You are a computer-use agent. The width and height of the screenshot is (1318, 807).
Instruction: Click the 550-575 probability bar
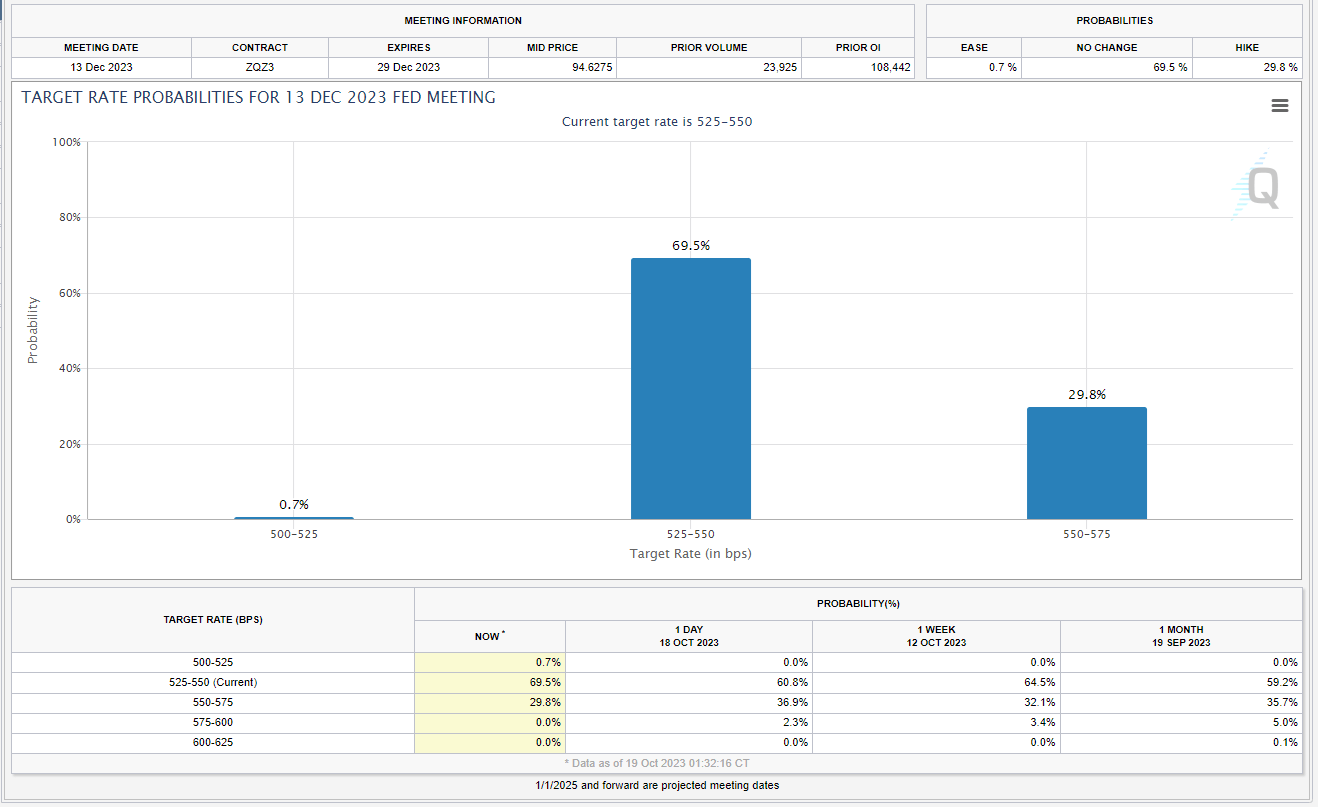coord(1086,463)
